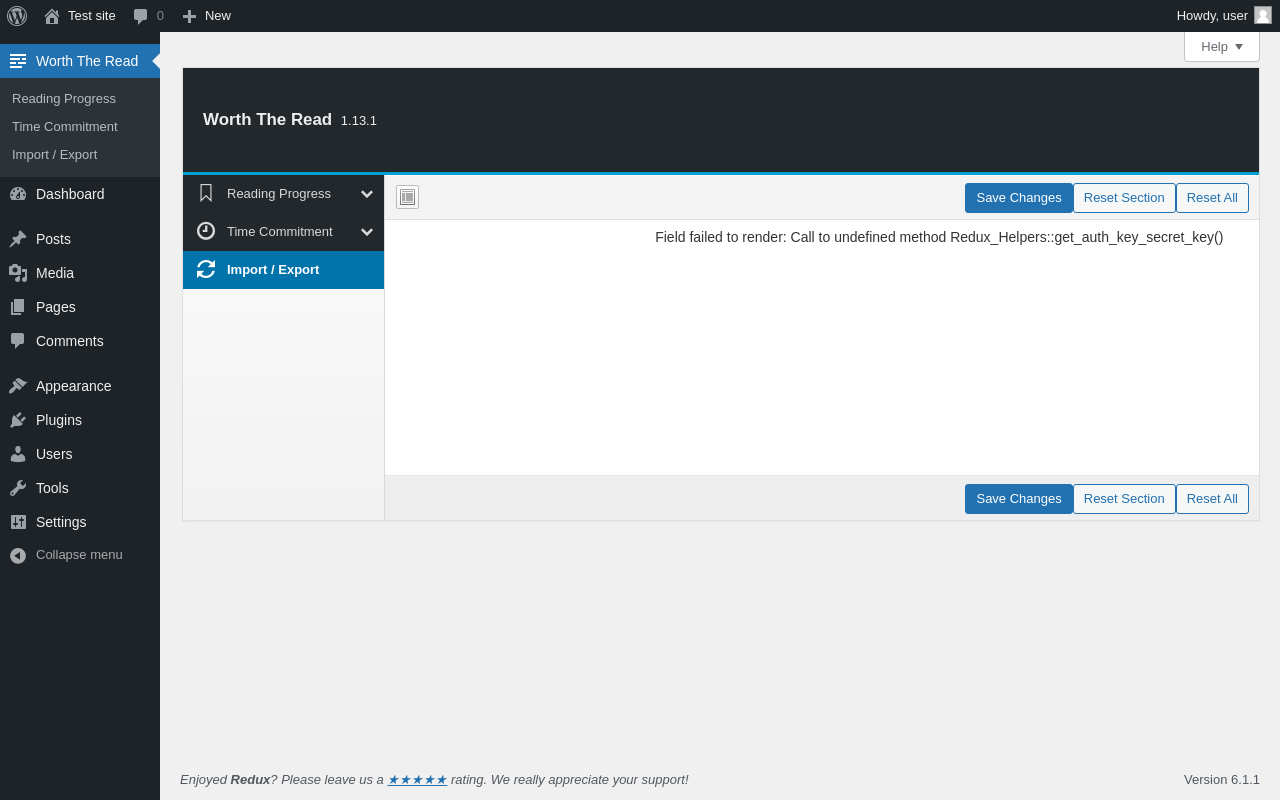Click the expand all sections icon
This screenshot has width=1280, height=800.
pos(407,197)
